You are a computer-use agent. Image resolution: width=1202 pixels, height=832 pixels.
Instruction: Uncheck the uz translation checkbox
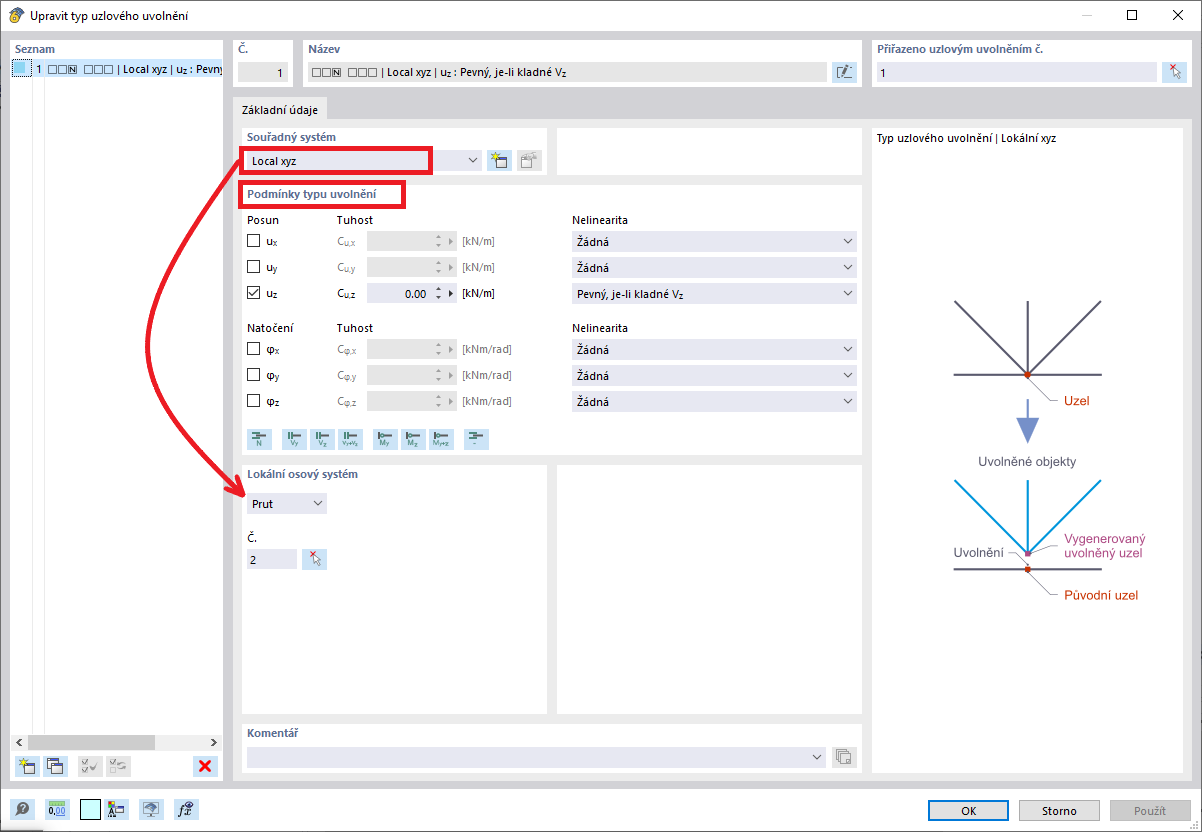point(254,293)
